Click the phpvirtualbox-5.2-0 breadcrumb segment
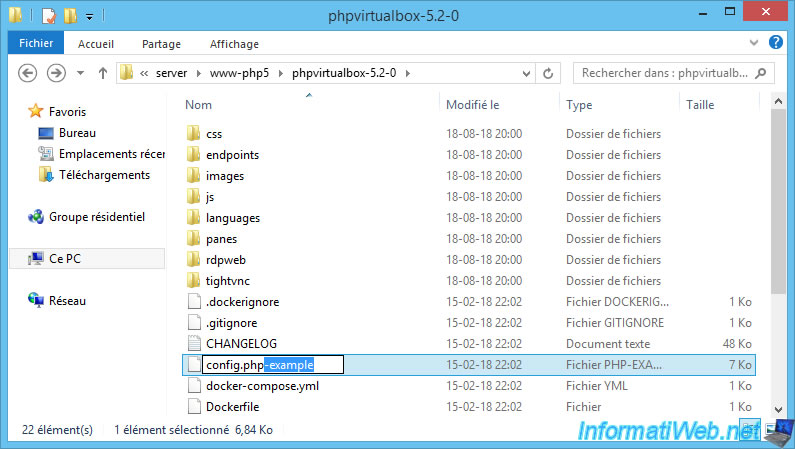Screen dimensions: 795x449 tap(344, 73)
